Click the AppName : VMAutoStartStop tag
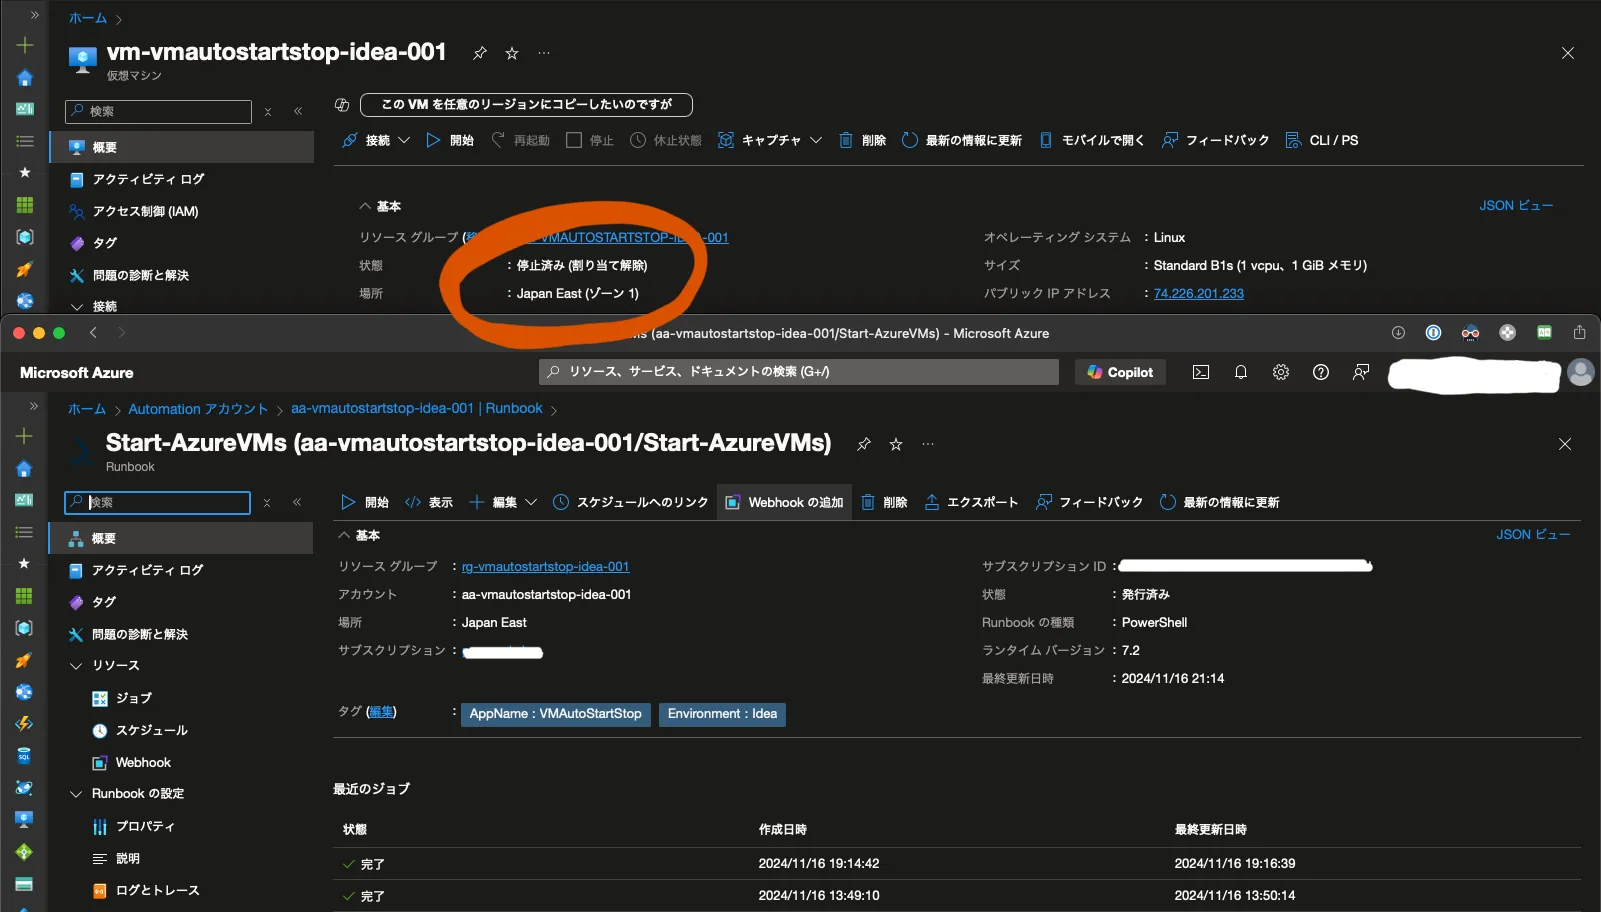Viewport: 1601px width, 912px height. pyautogui.click(x=556, y=714)
